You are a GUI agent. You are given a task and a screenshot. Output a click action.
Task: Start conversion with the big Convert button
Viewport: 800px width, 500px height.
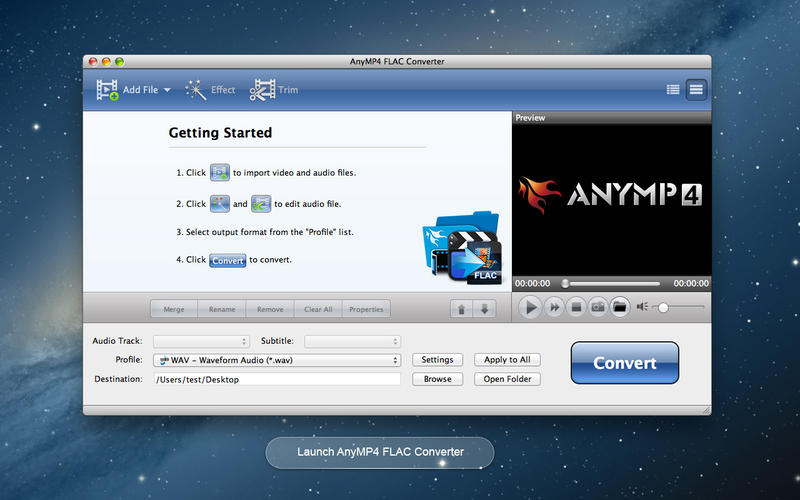click(624, 363)
